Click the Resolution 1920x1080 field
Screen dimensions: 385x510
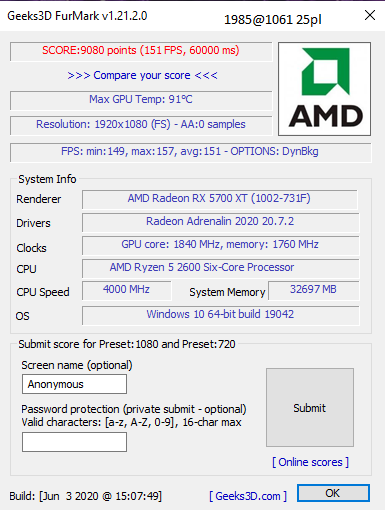coord(141,125)
